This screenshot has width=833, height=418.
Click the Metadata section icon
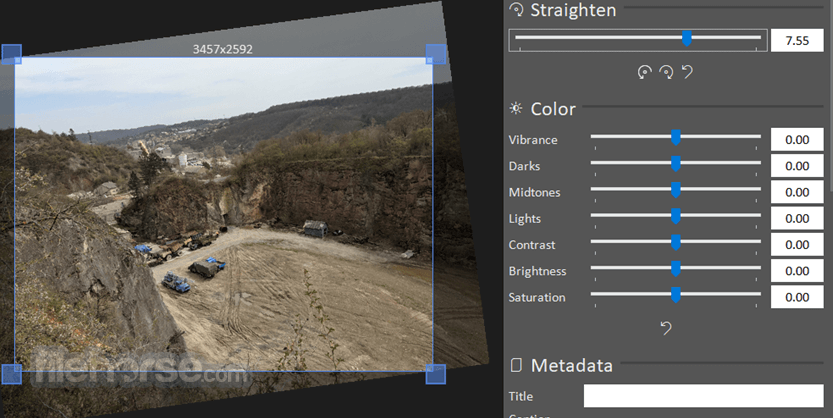516,365
